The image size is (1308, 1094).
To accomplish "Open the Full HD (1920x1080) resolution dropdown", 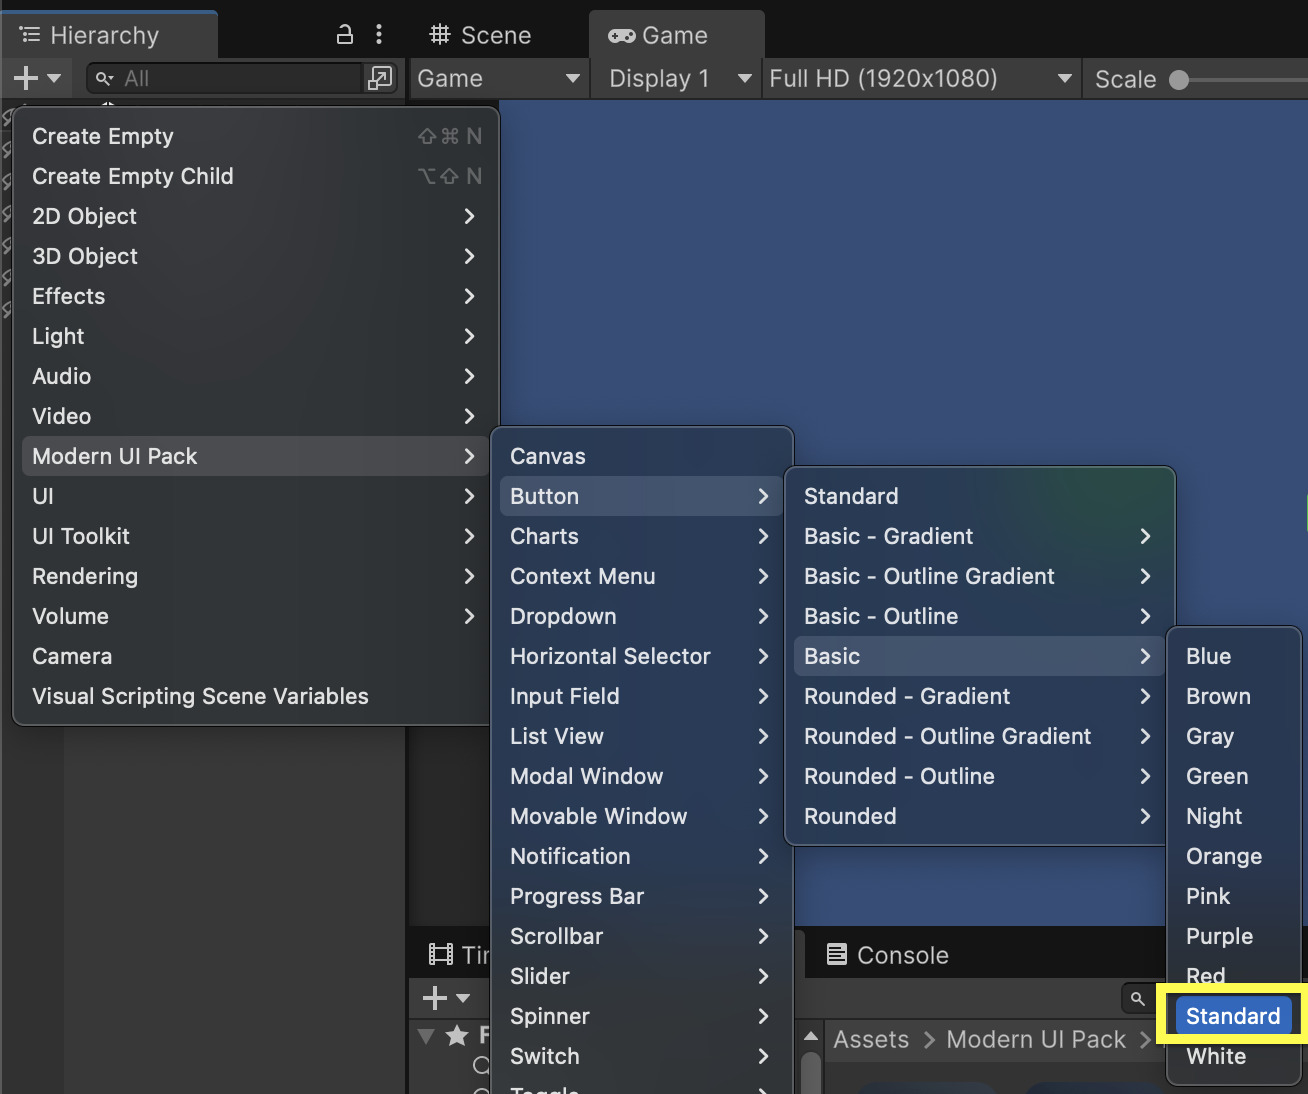I will 920,78.
